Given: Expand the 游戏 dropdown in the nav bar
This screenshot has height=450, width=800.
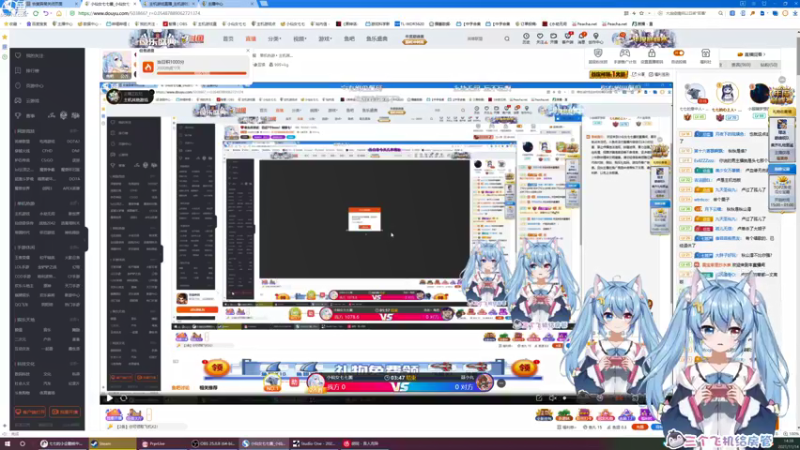Looking at the screenshot, I should click(325, 39).
